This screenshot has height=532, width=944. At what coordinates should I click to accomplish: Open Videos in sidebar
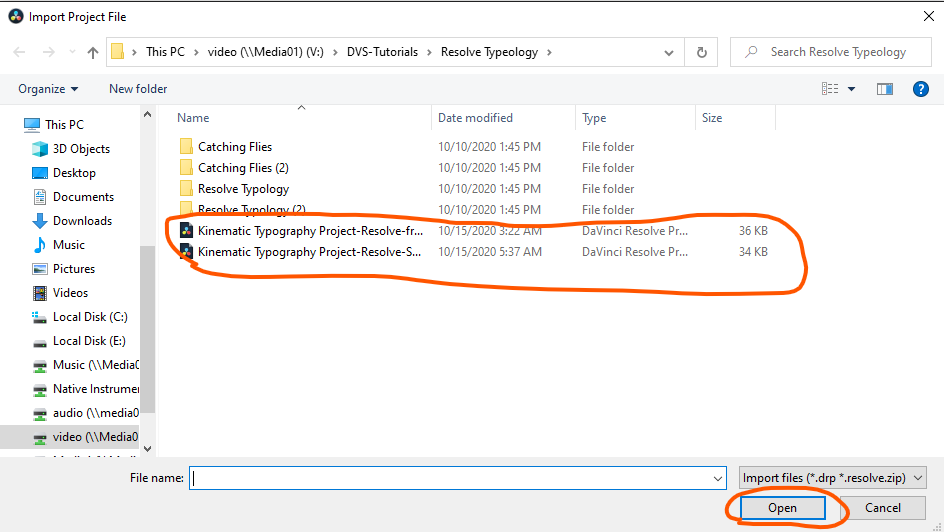[x=60, y=293]
